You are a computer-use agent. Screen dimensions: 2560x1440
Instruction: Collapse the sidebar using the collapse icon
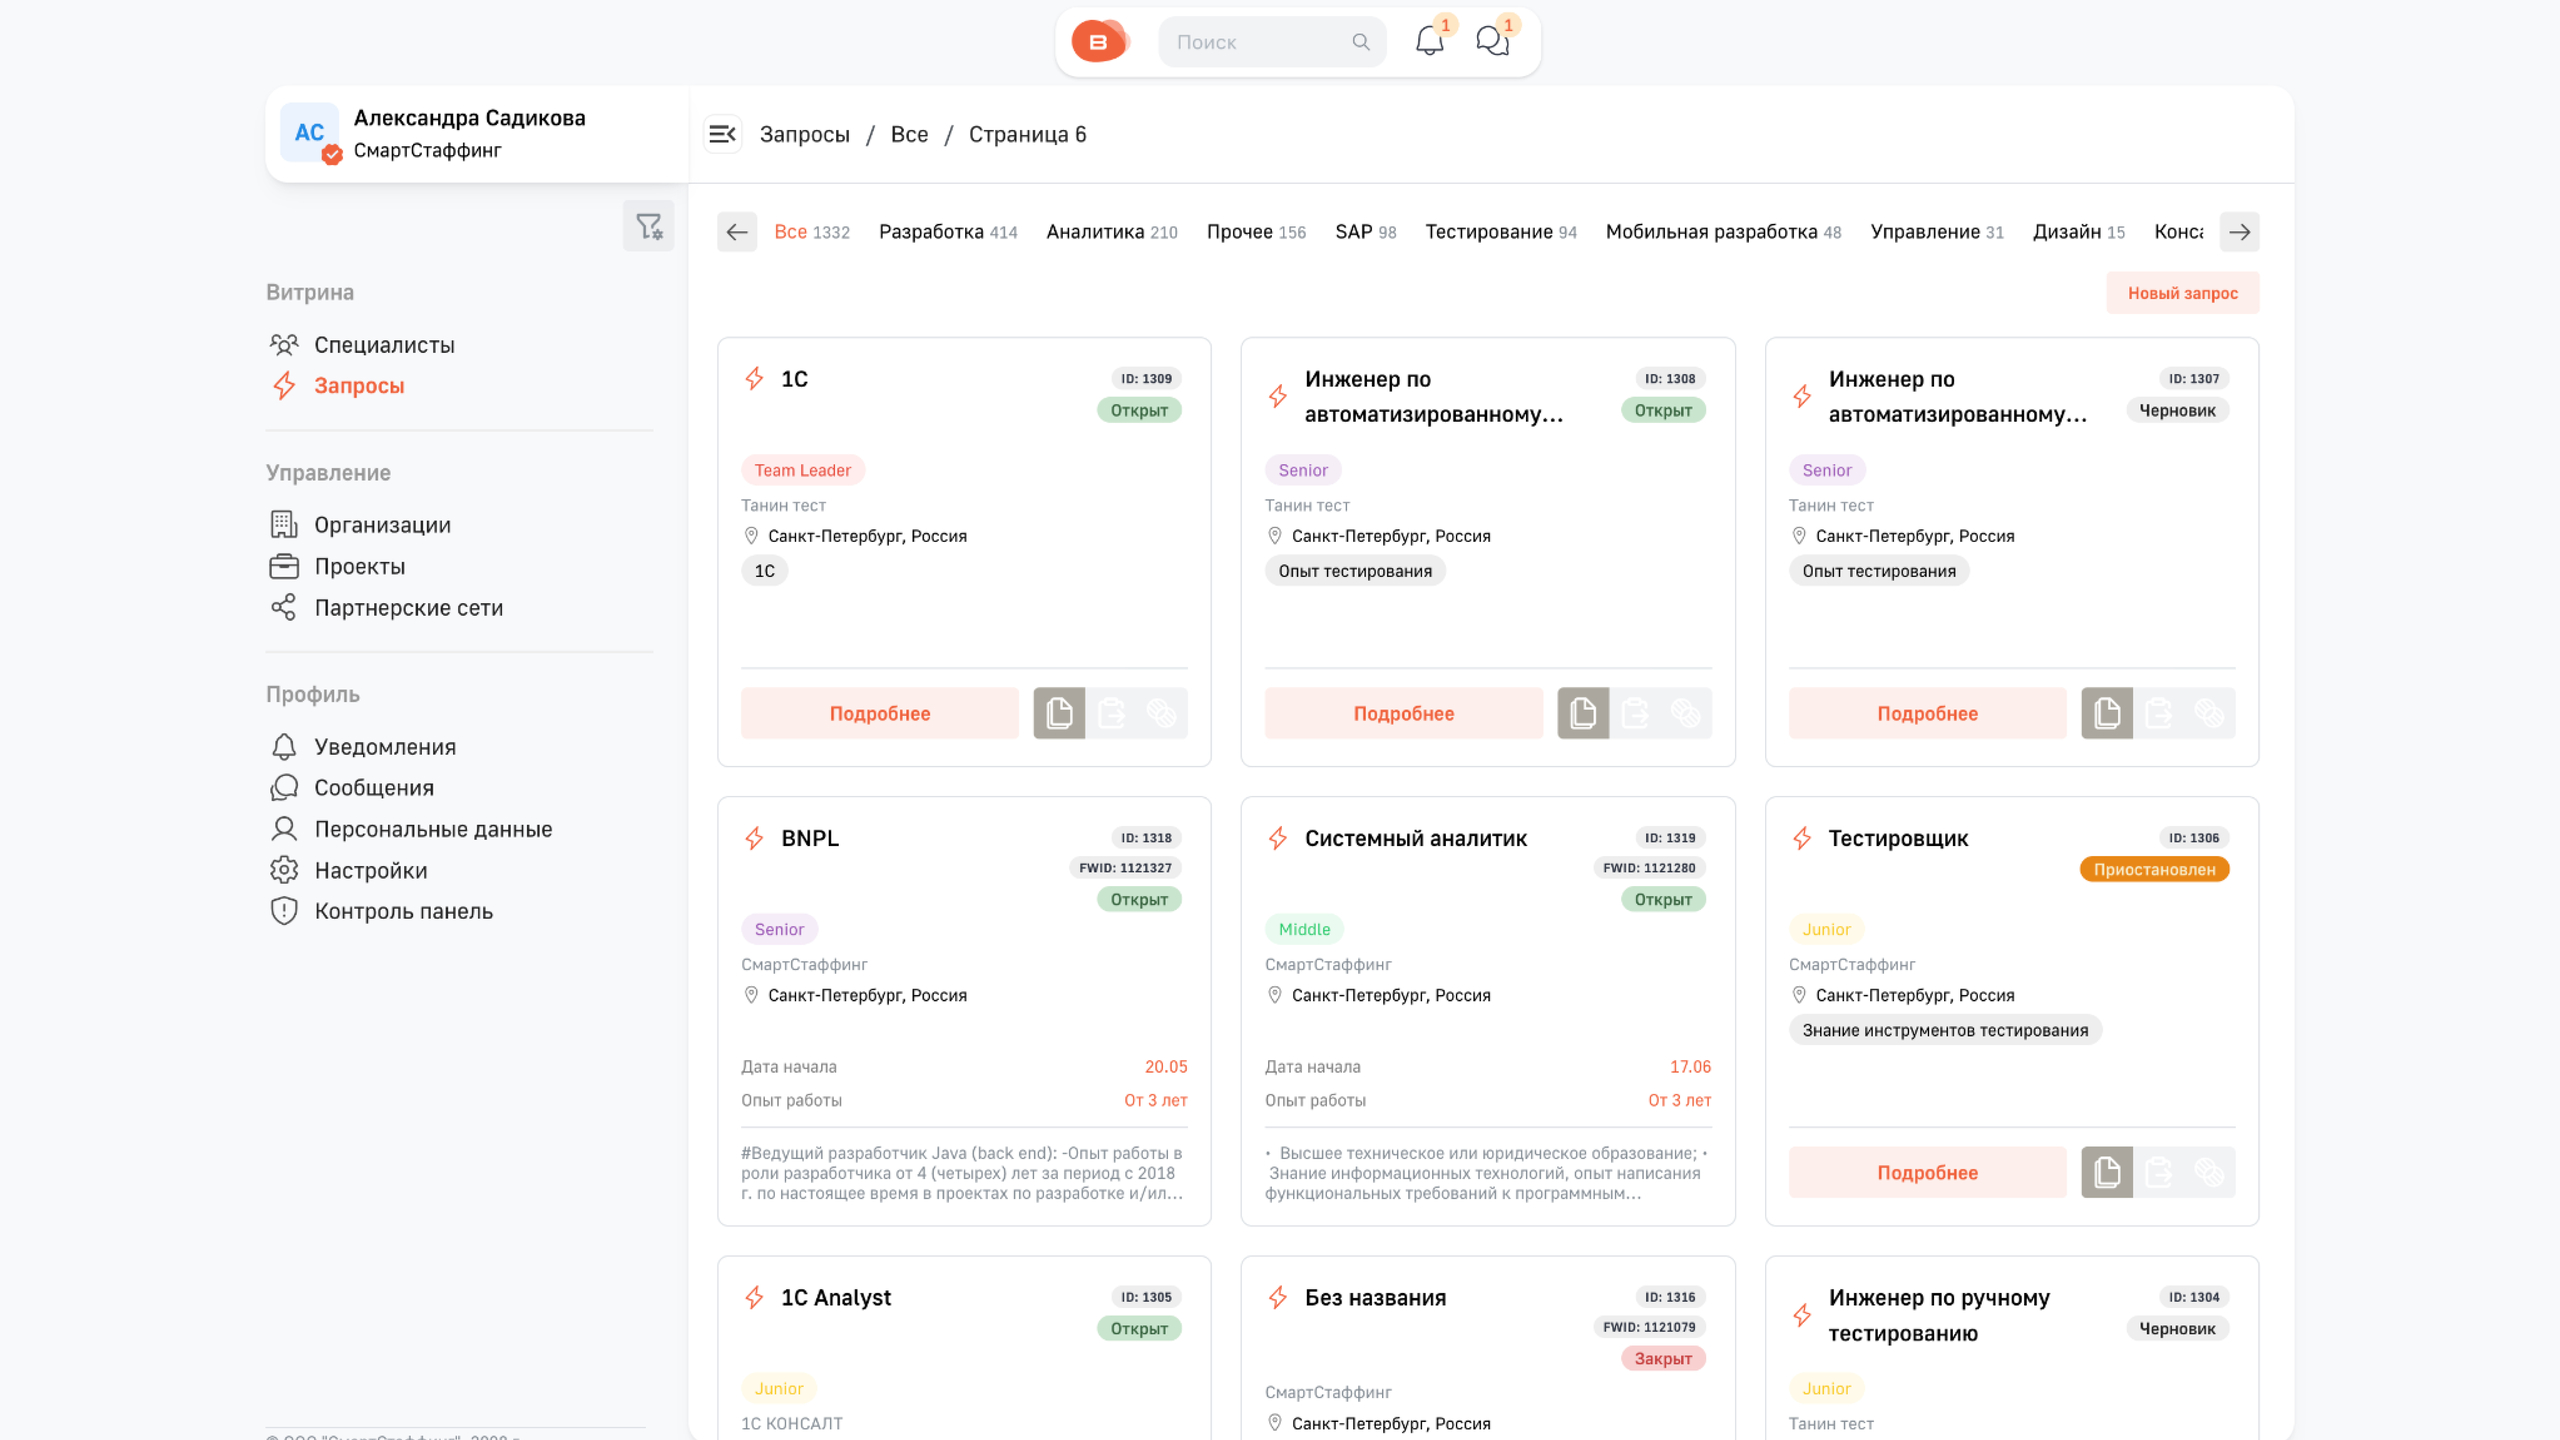(723, 134)
